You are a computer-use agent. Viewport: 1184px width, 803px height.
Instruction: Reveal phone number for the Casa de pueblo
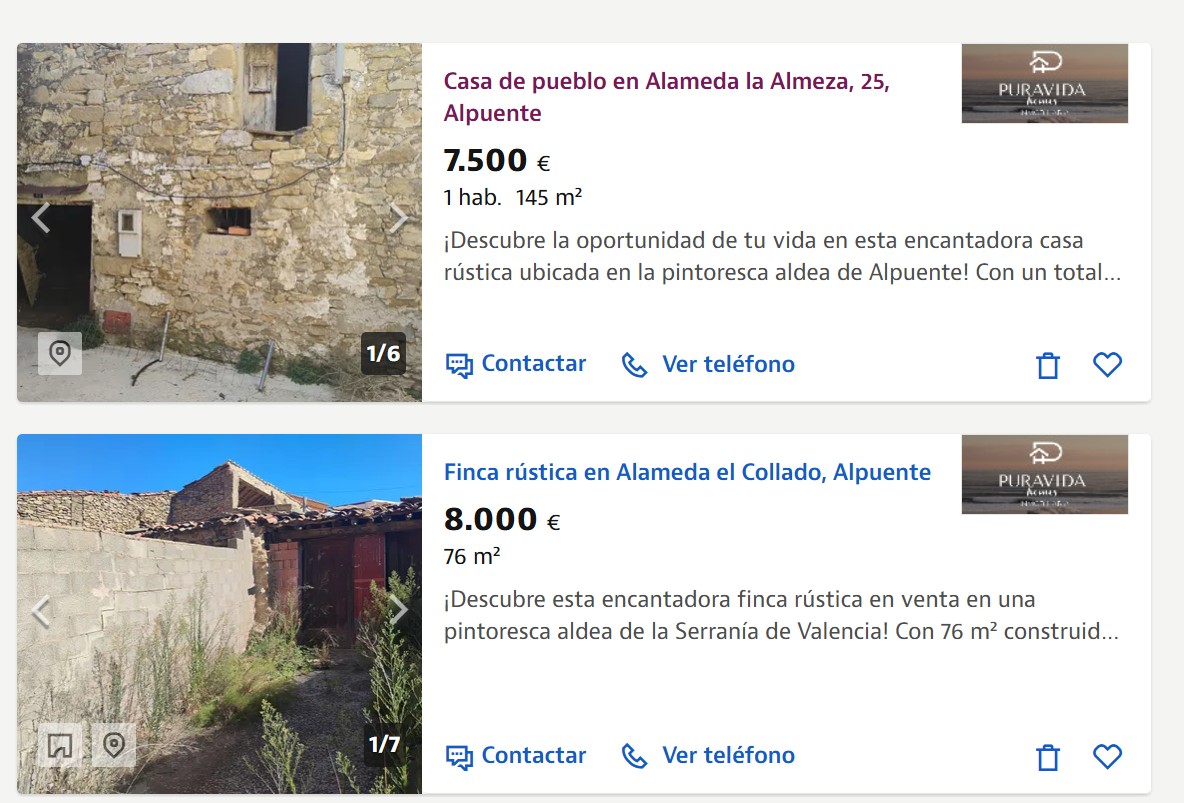click(708, 364)
